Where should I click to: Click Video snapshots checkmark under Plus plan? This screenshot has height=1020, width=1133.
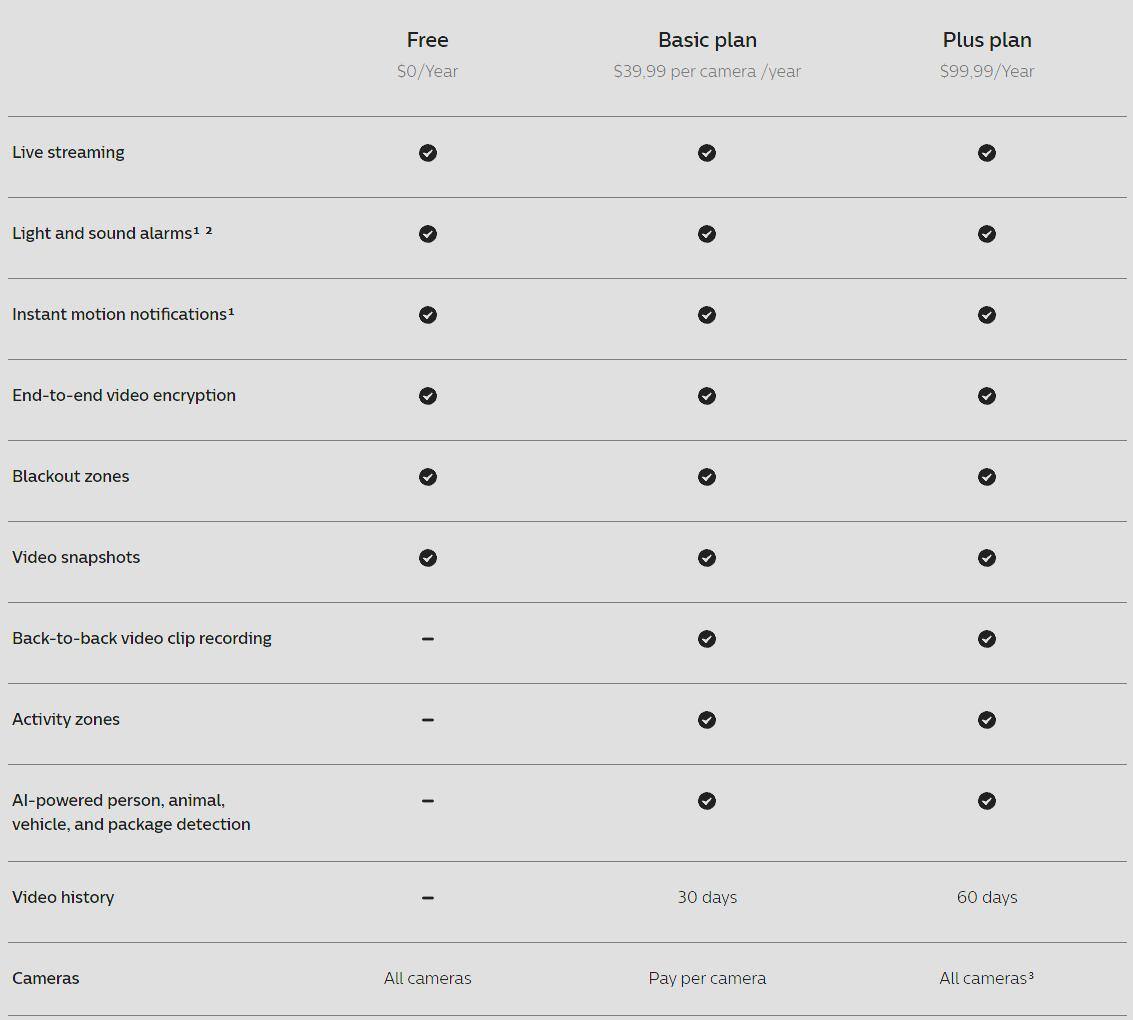pyautogui.click(x=987, y=558)
